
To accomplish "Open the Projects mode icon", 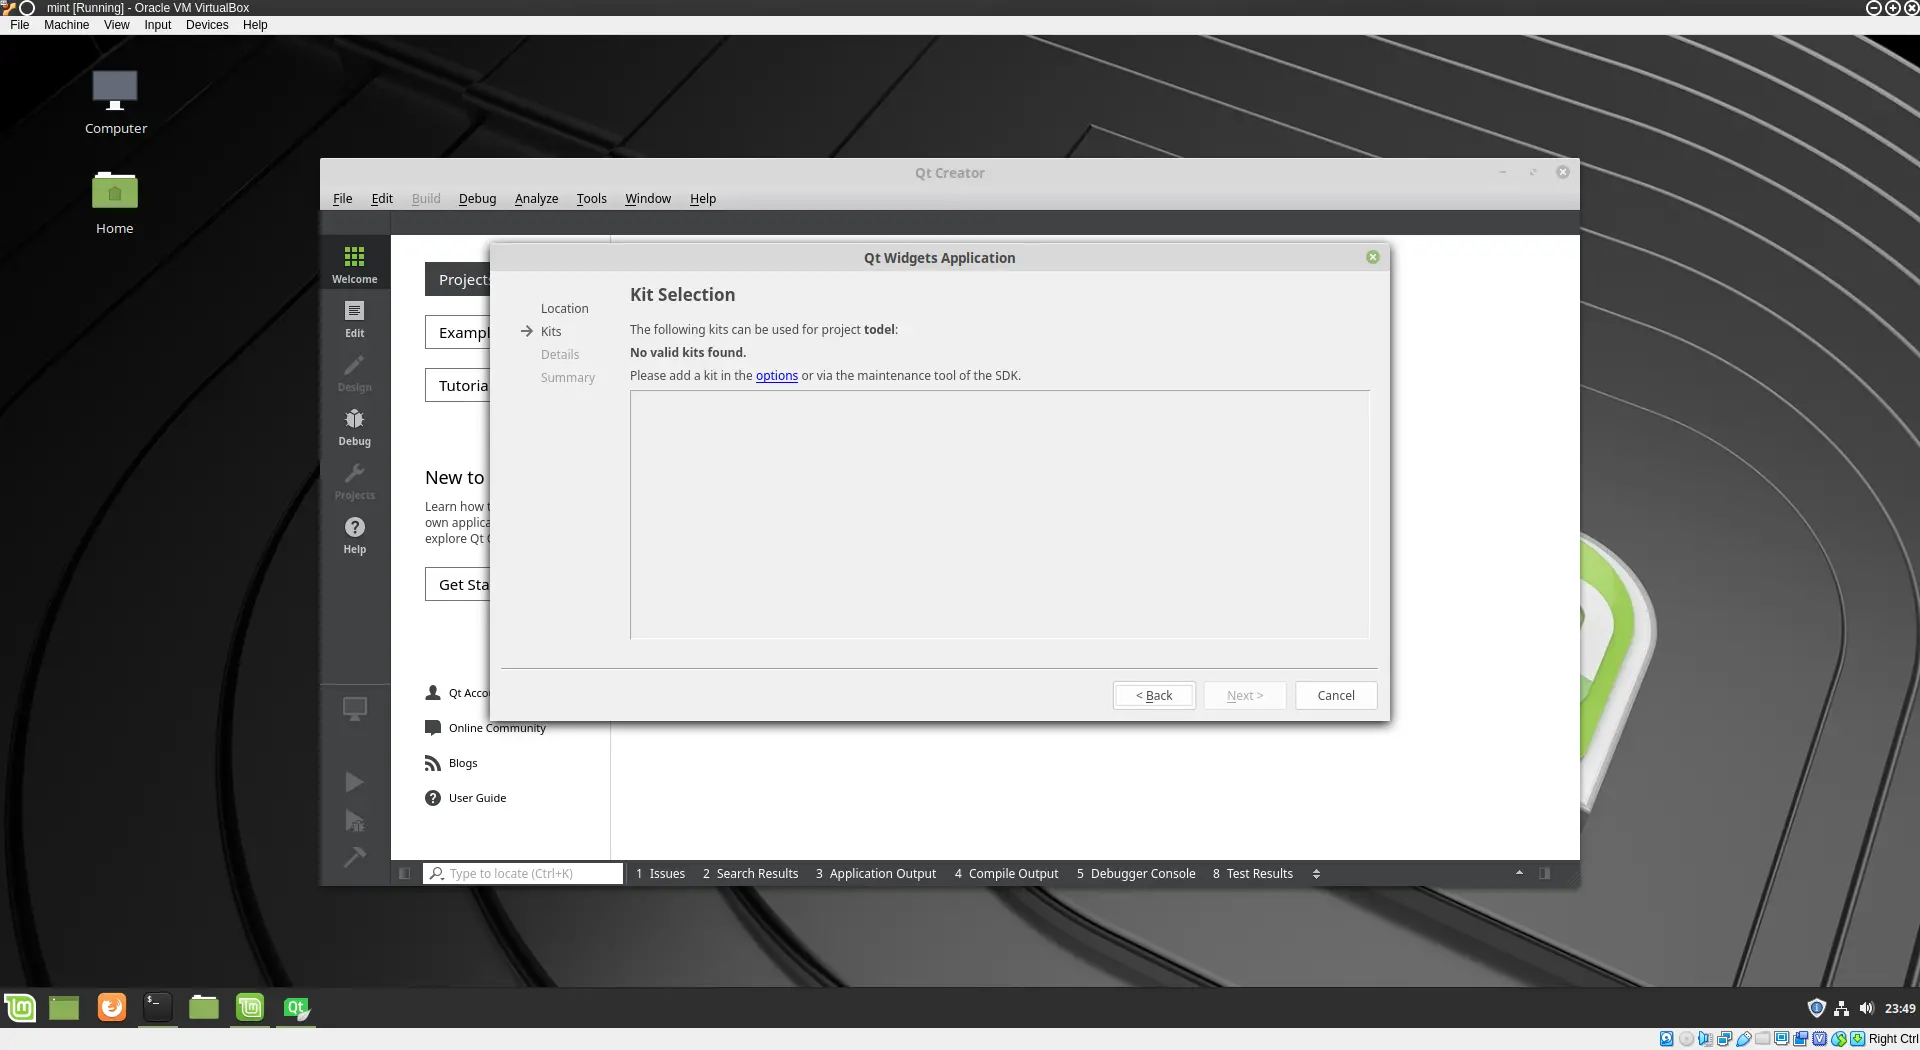I will pyautogui.click(x=354, y=481).
